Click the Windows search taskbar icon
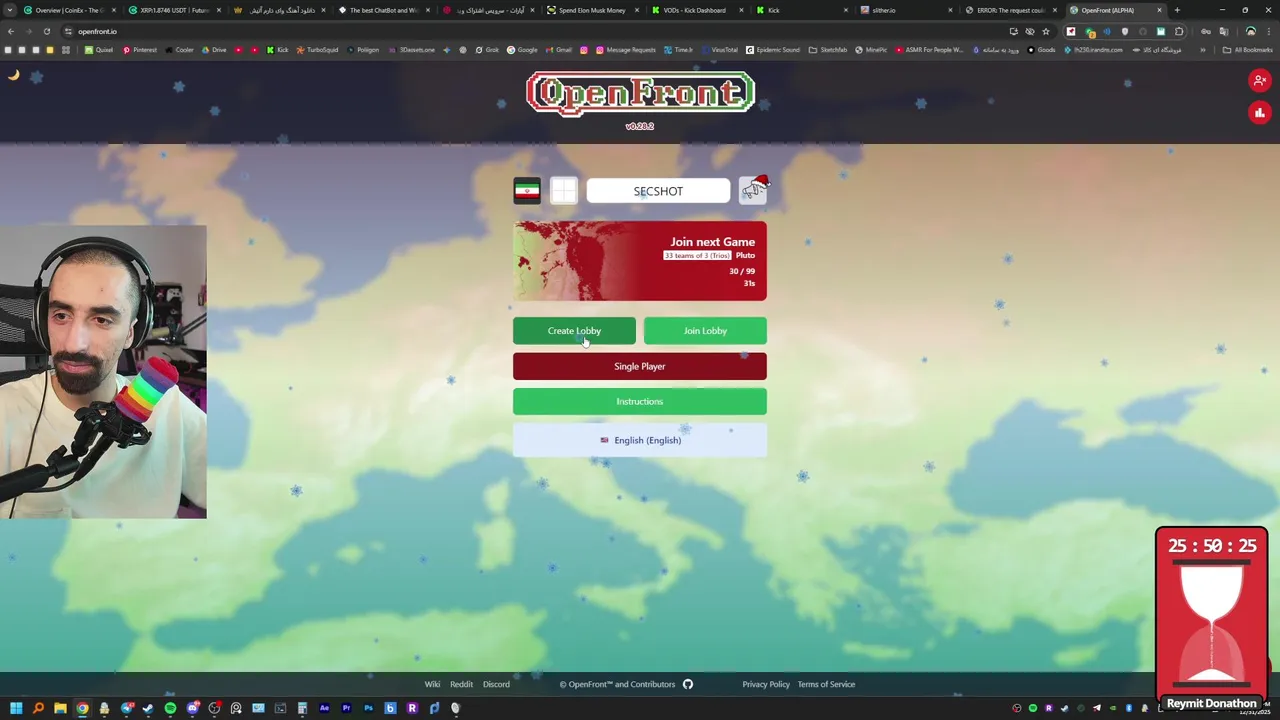1280x720 pixels. pos(38,708)
